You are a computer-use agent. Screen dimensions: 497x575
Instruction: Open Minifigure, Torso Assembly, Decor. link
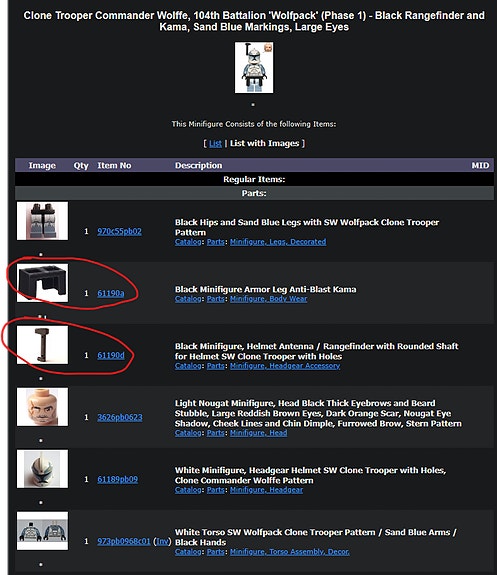click(290, 552)
